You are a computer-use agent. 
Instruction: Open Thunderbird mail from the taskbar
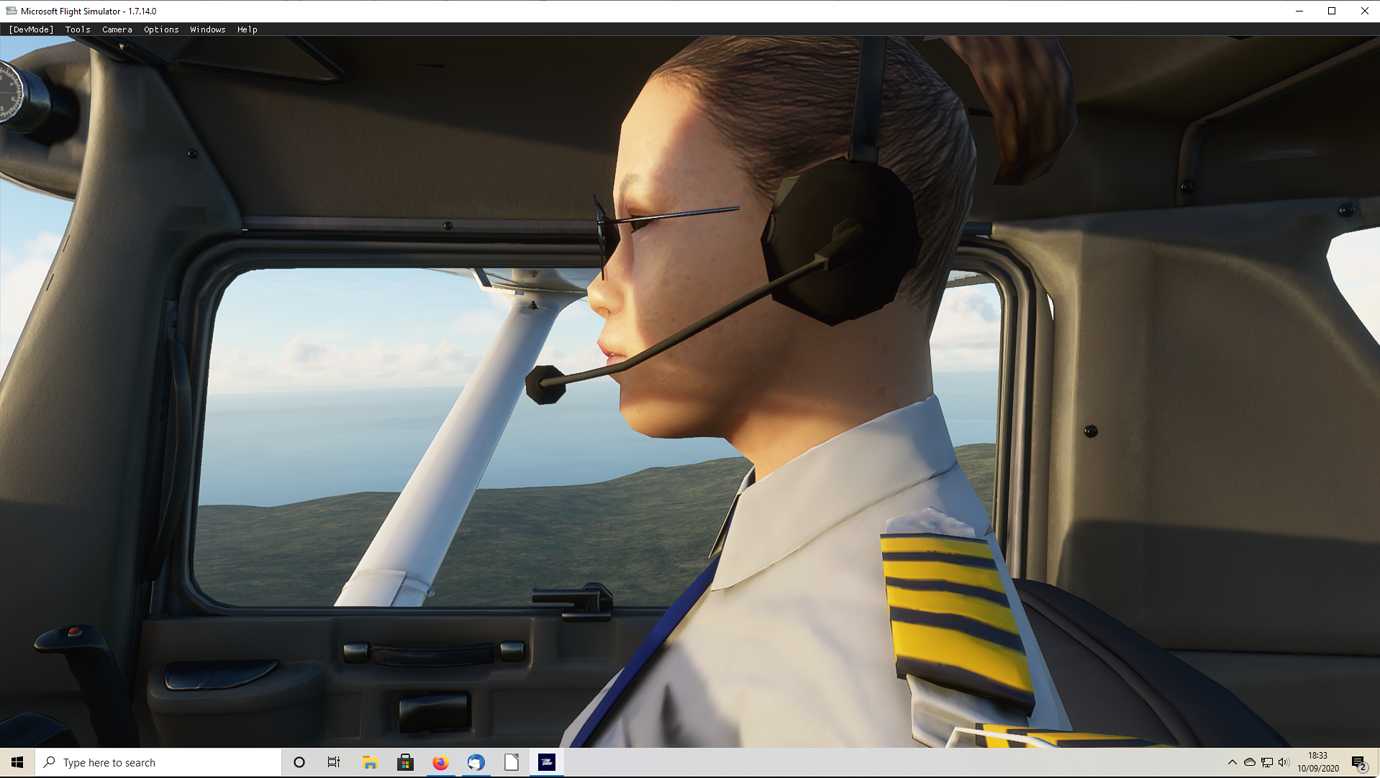[475, 762]
